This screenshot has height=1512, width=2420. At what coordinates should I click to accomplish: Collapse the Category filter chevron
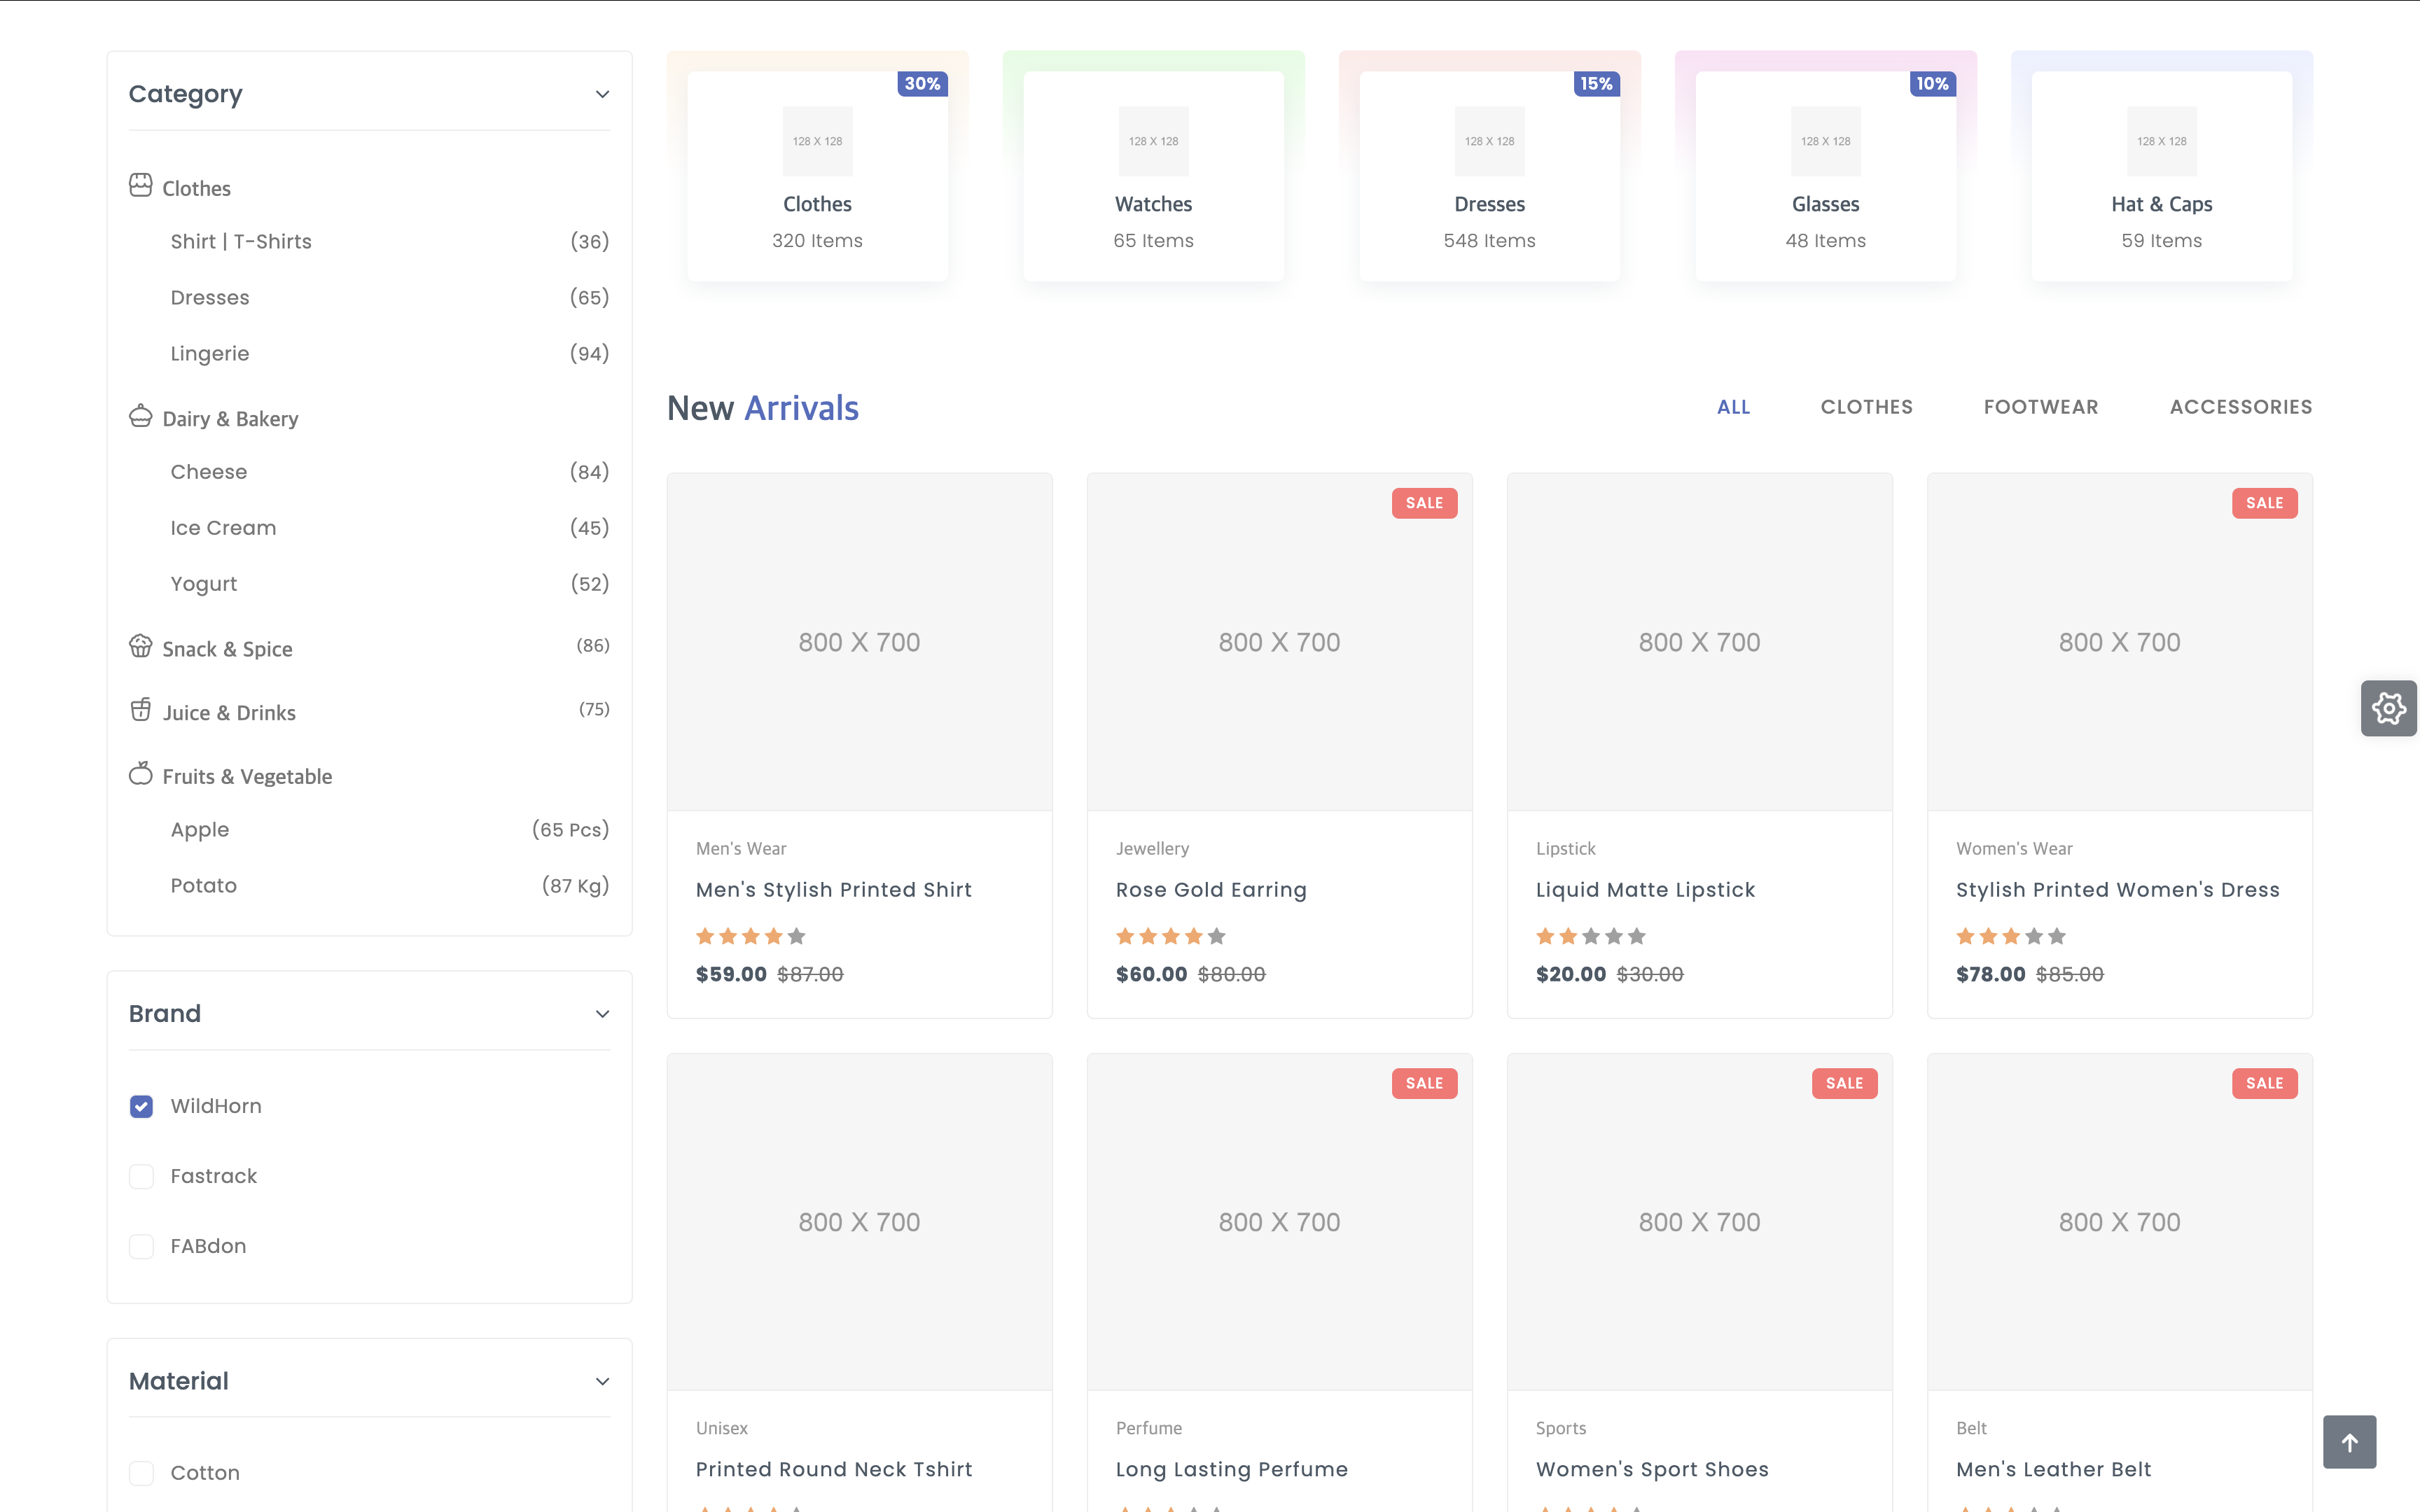click(602, 94)
